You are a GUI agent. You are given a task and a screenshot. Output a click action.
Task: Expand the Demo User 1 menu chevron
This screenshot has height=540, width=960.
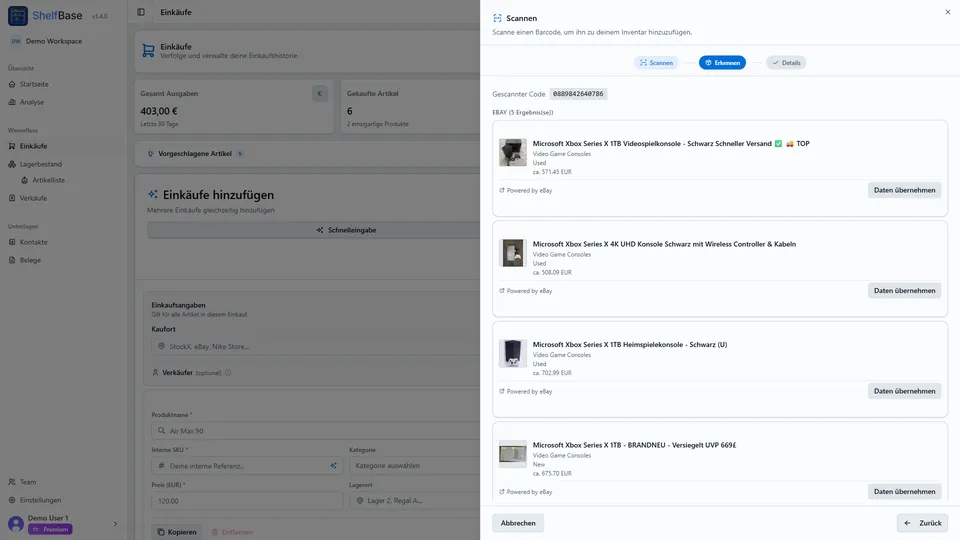pyautogui.click(x=115, y=524)
